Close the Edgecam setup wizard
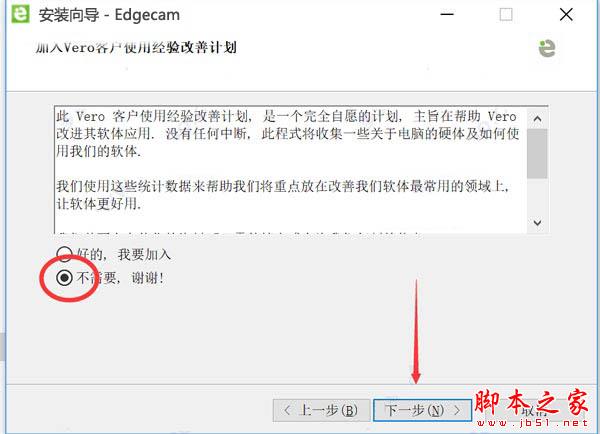Image resolution: width=600 pixels, height=434 pixels. (x=566, y=15)
